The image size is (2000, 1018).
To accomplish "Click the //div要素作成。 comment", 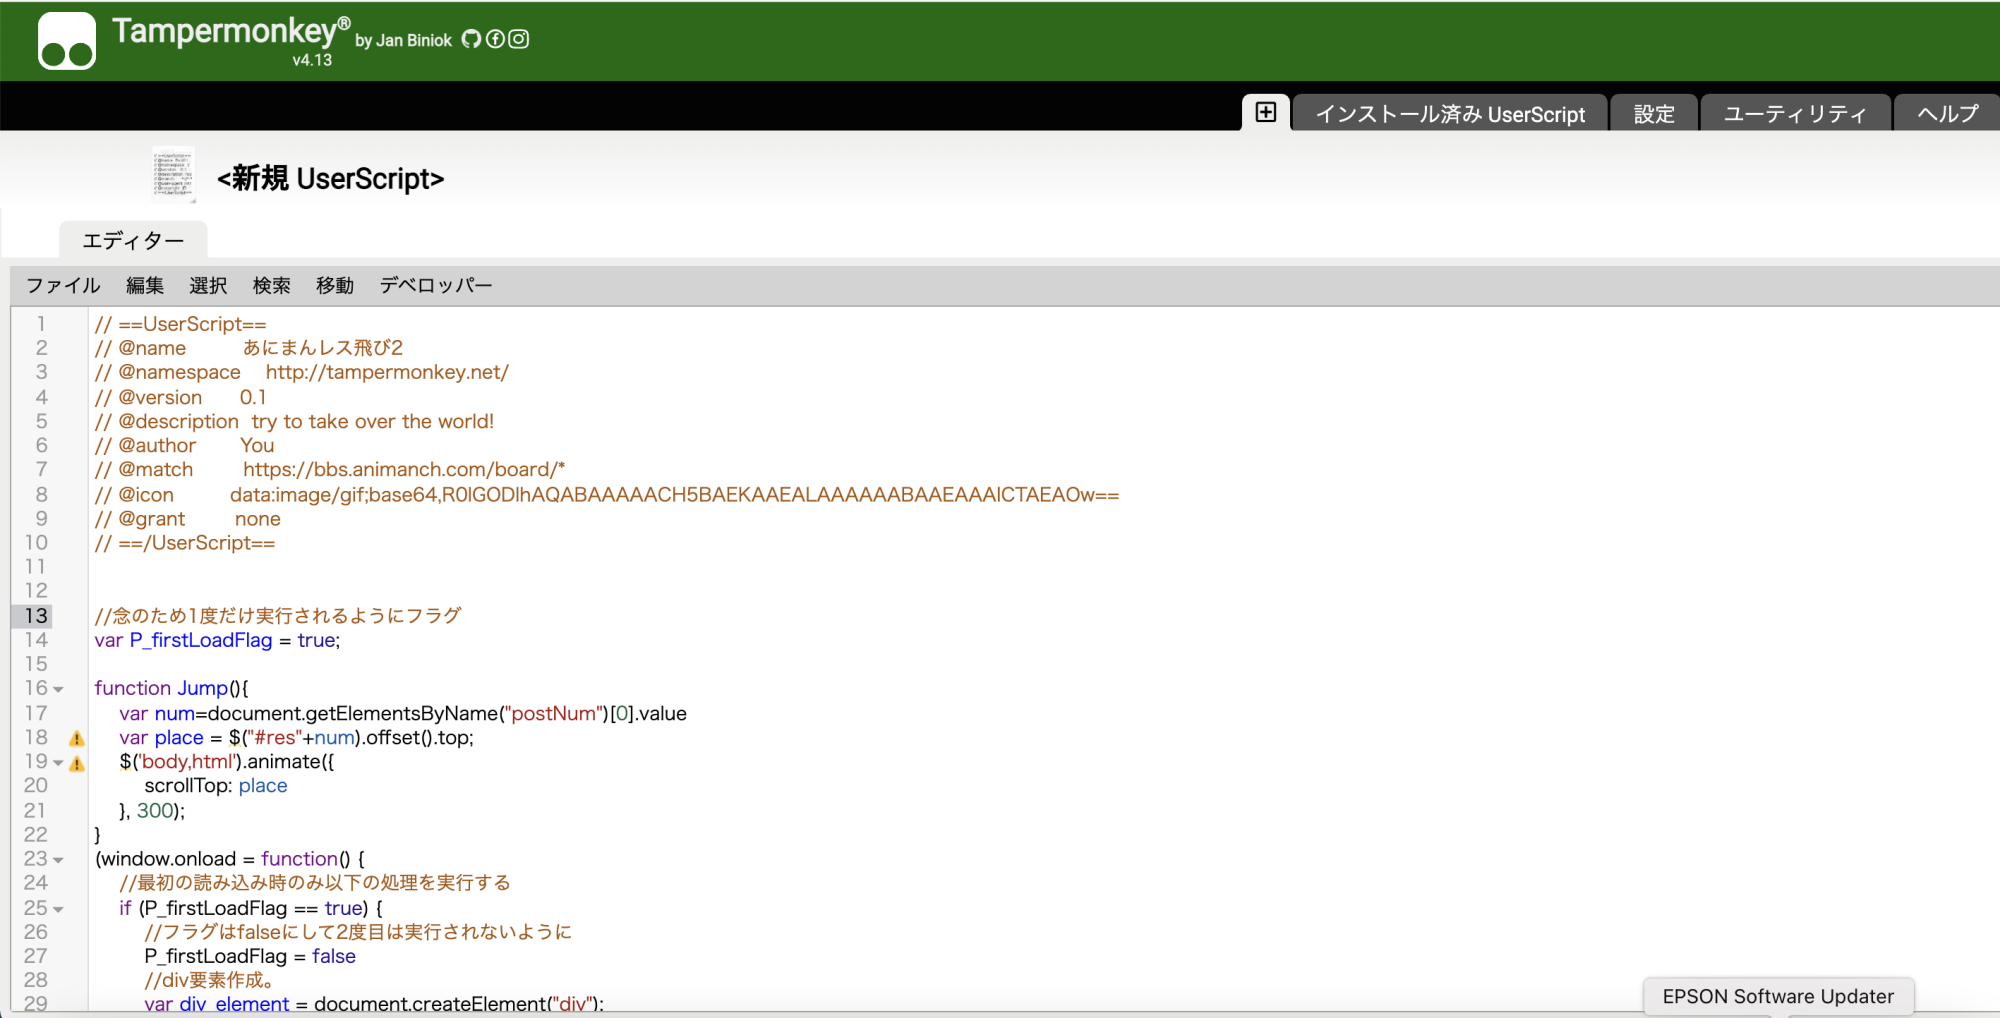I will pyautogui.click(x=209, y=980).
